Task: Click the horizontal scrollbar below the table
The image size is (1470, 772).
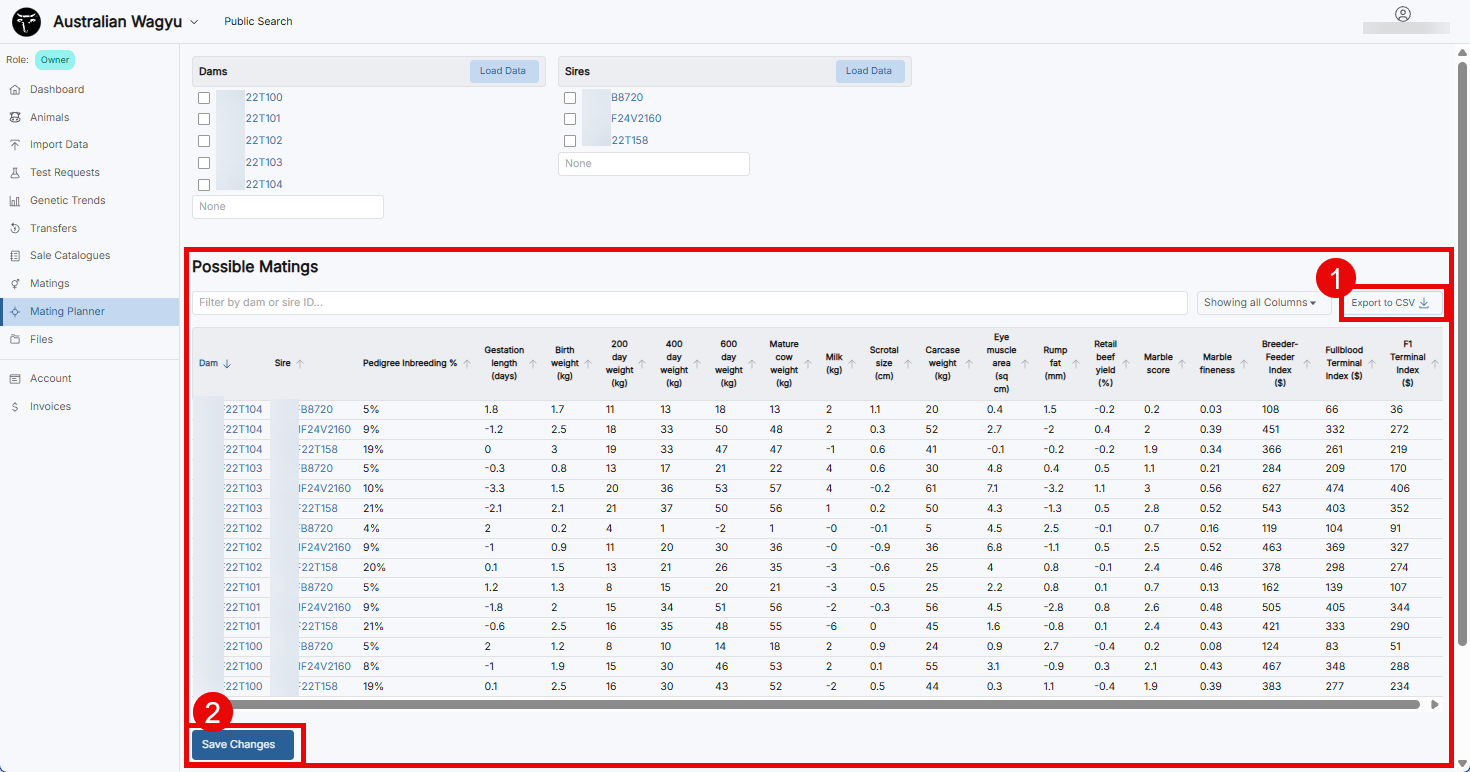Action: 800,705
